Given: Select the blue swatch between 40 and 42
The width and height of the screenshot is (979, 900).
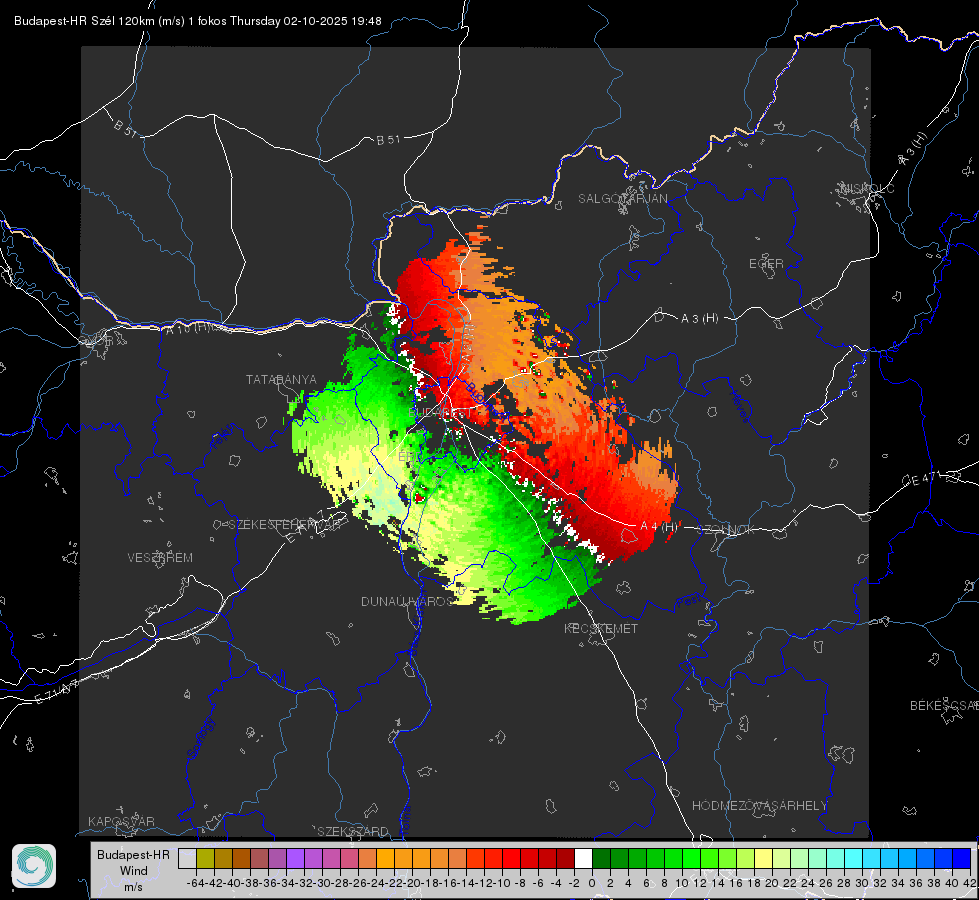Looking at the screenshot, I should point(962,858).
